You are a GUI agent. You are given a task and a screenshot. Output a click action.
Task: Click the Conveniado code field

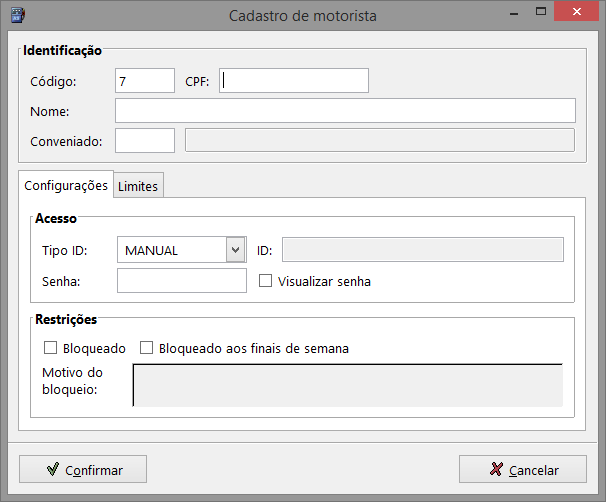[145, 141]
